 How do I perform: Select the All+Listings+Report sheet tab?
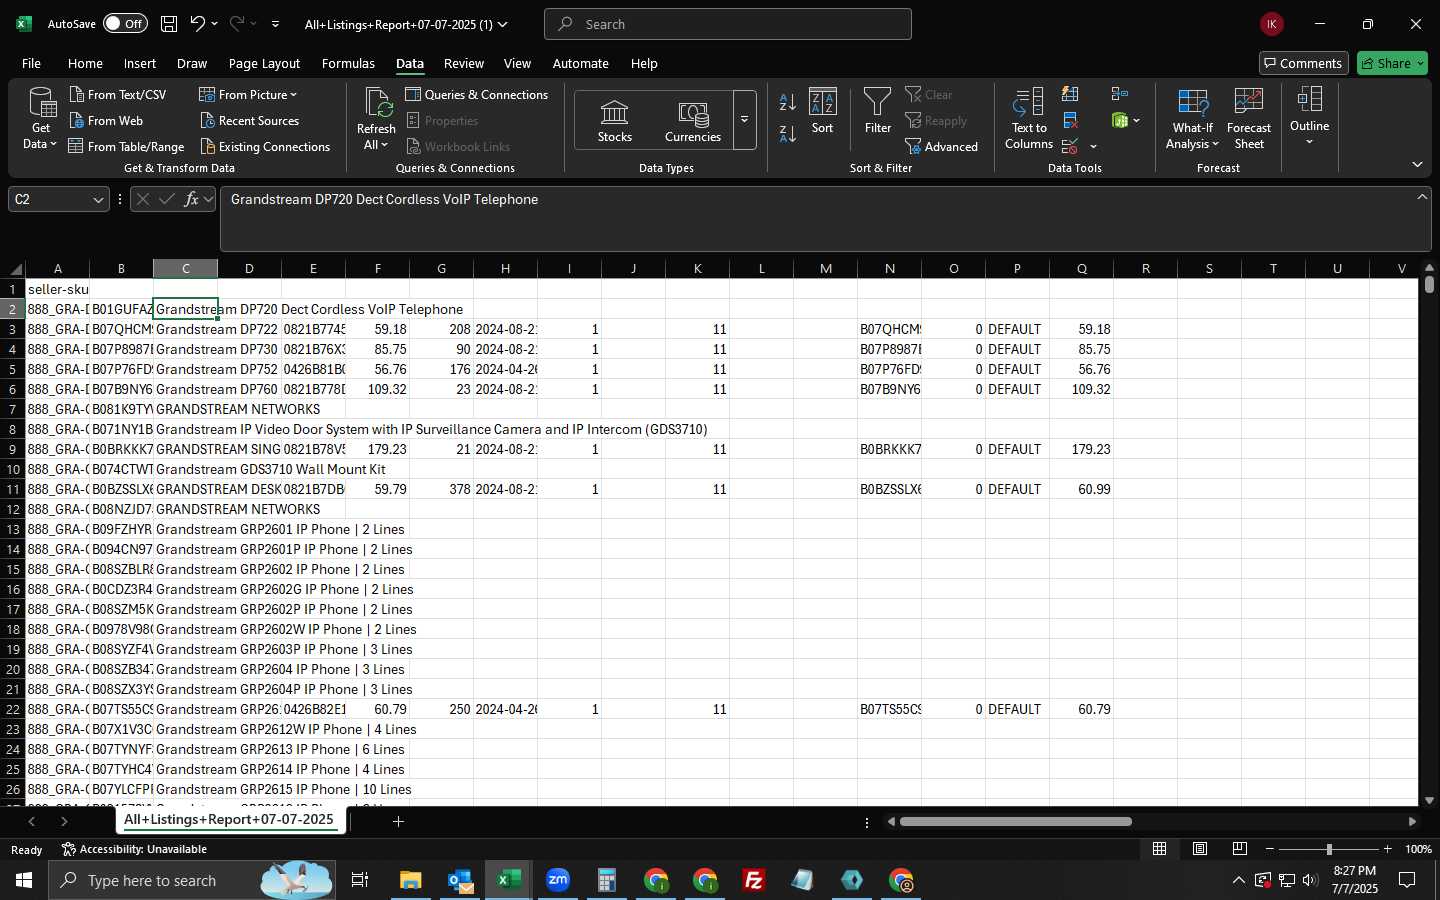click(x=229, y=820)
